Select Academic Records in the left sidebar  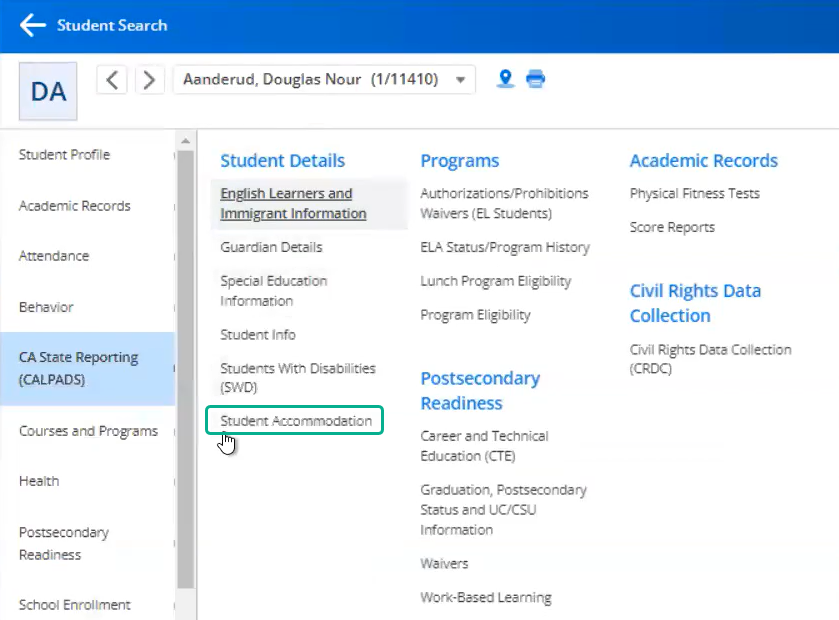click(75, 206)
